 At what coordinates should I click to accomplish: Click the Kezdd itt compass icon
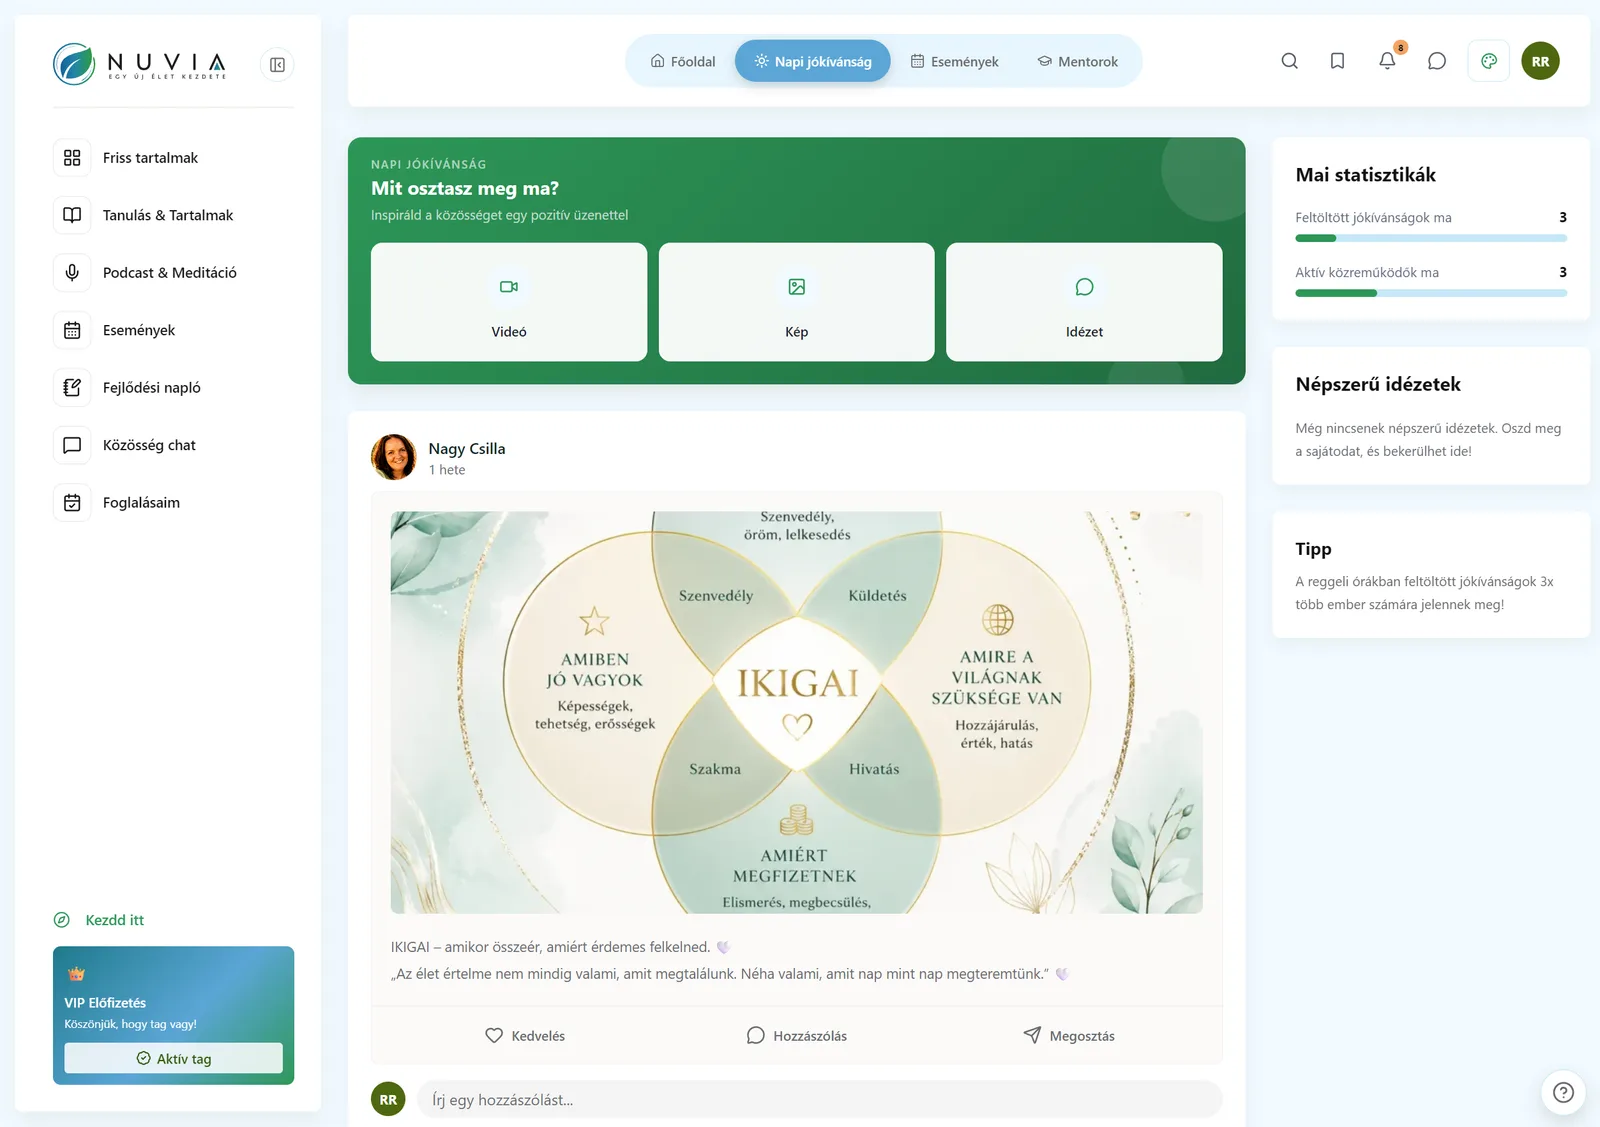pyautogui.click(x=62, y=920)
